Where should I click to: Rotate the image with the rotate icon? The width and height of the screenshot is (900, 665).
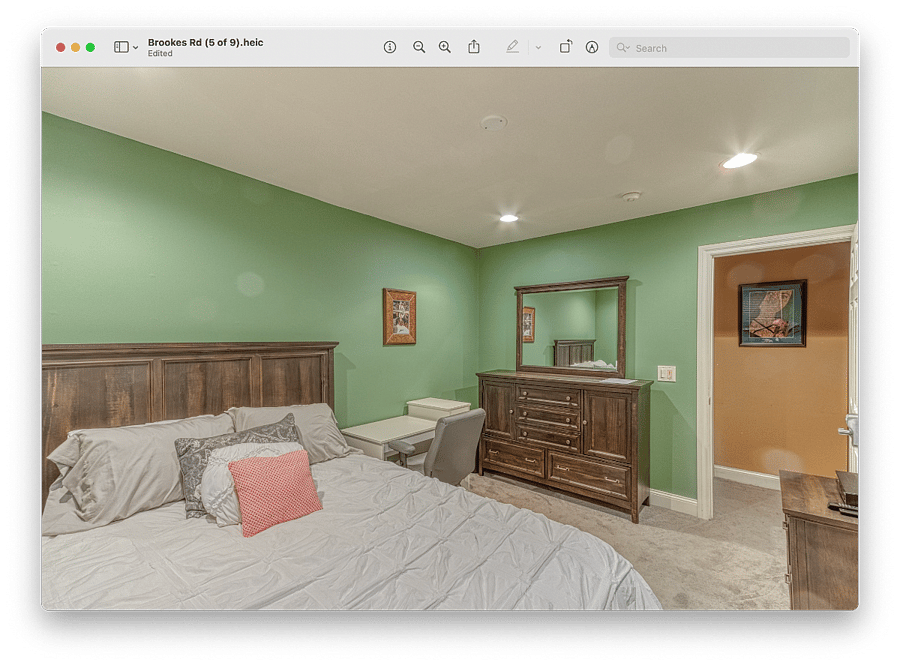point(566,47)
